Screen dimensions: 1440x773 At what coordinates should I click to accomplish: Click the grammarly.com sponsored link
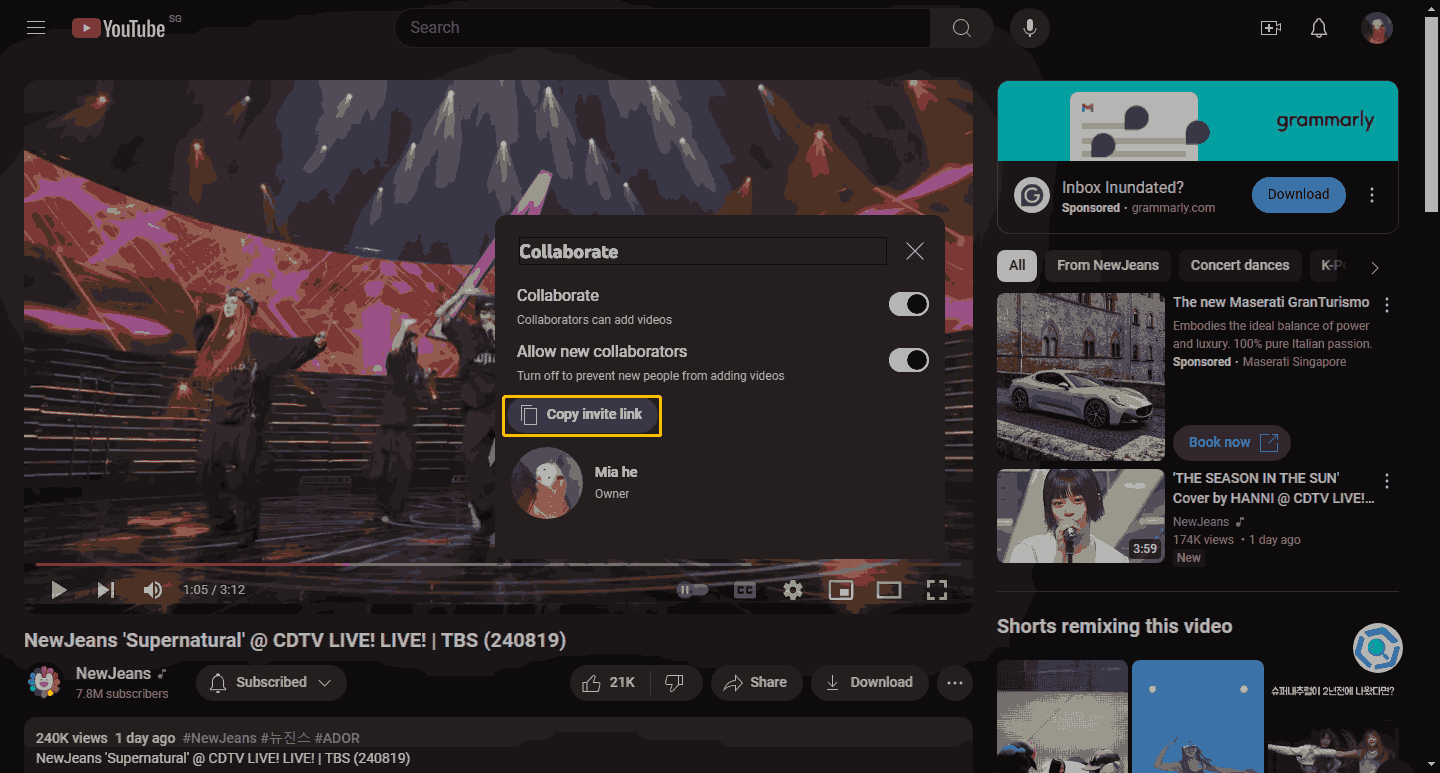coord(1173,208)
